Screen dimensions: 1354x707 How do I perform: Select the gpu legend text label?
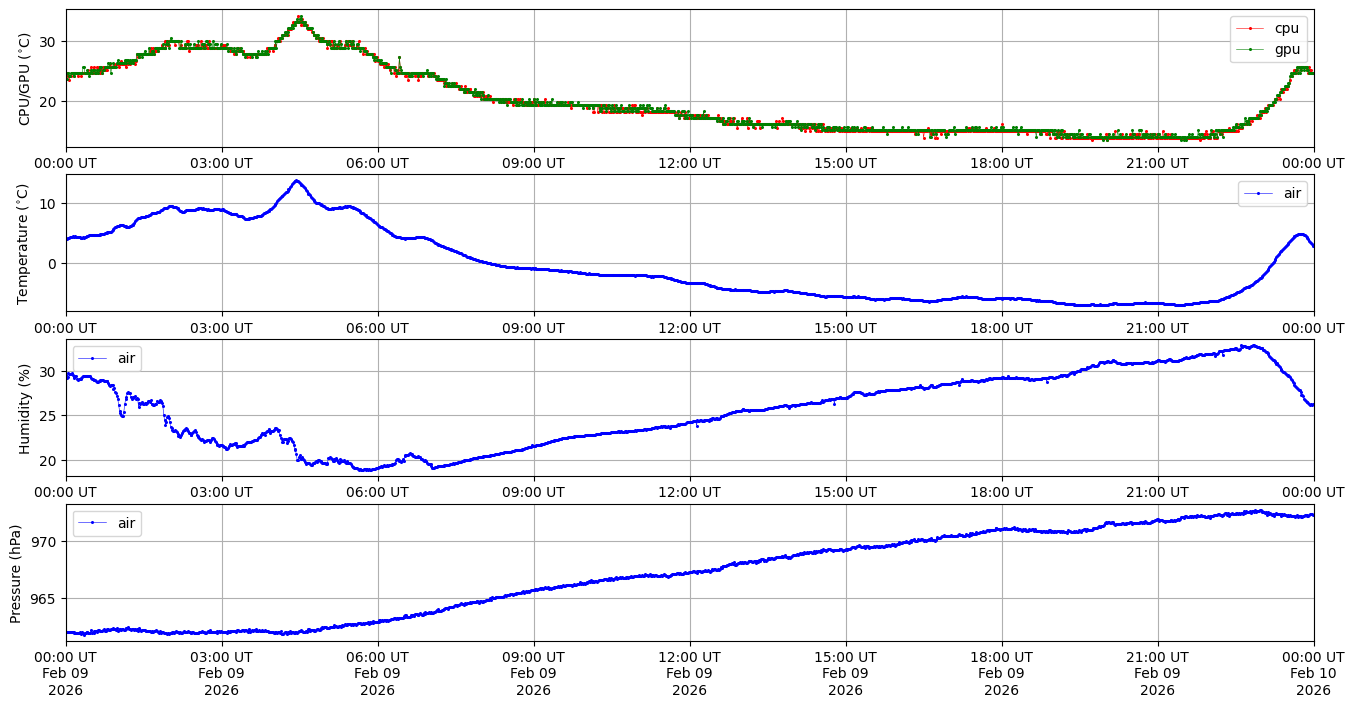click(x=1287, y=49)
